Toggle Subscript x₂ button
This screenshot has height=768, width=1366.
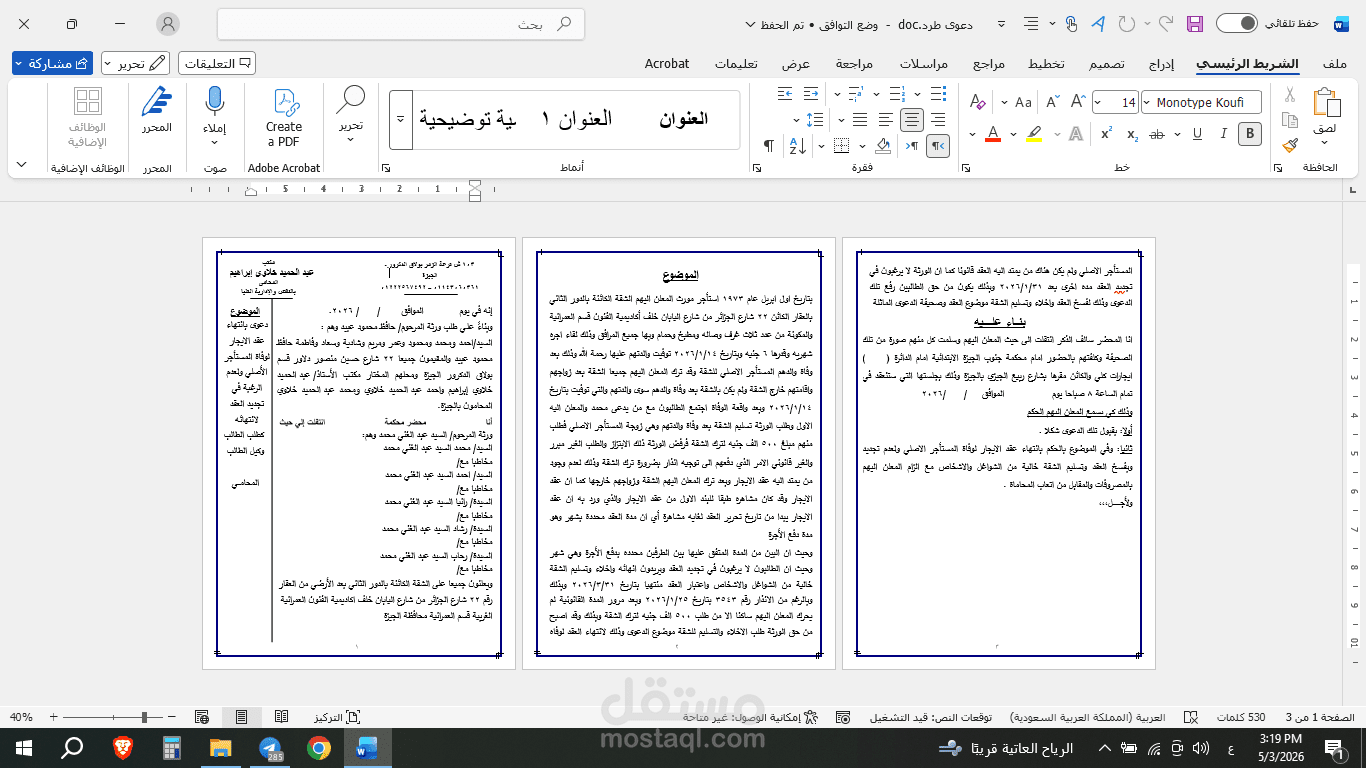1133,134
